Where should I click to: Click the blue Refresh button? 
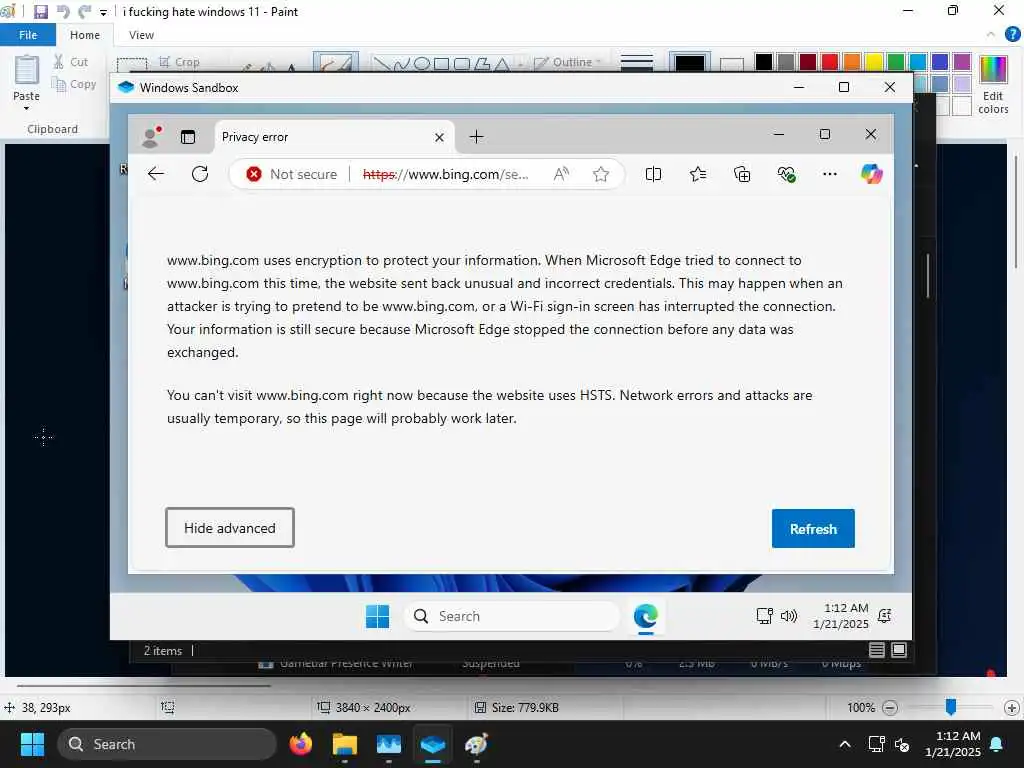[x=813, y=528]
